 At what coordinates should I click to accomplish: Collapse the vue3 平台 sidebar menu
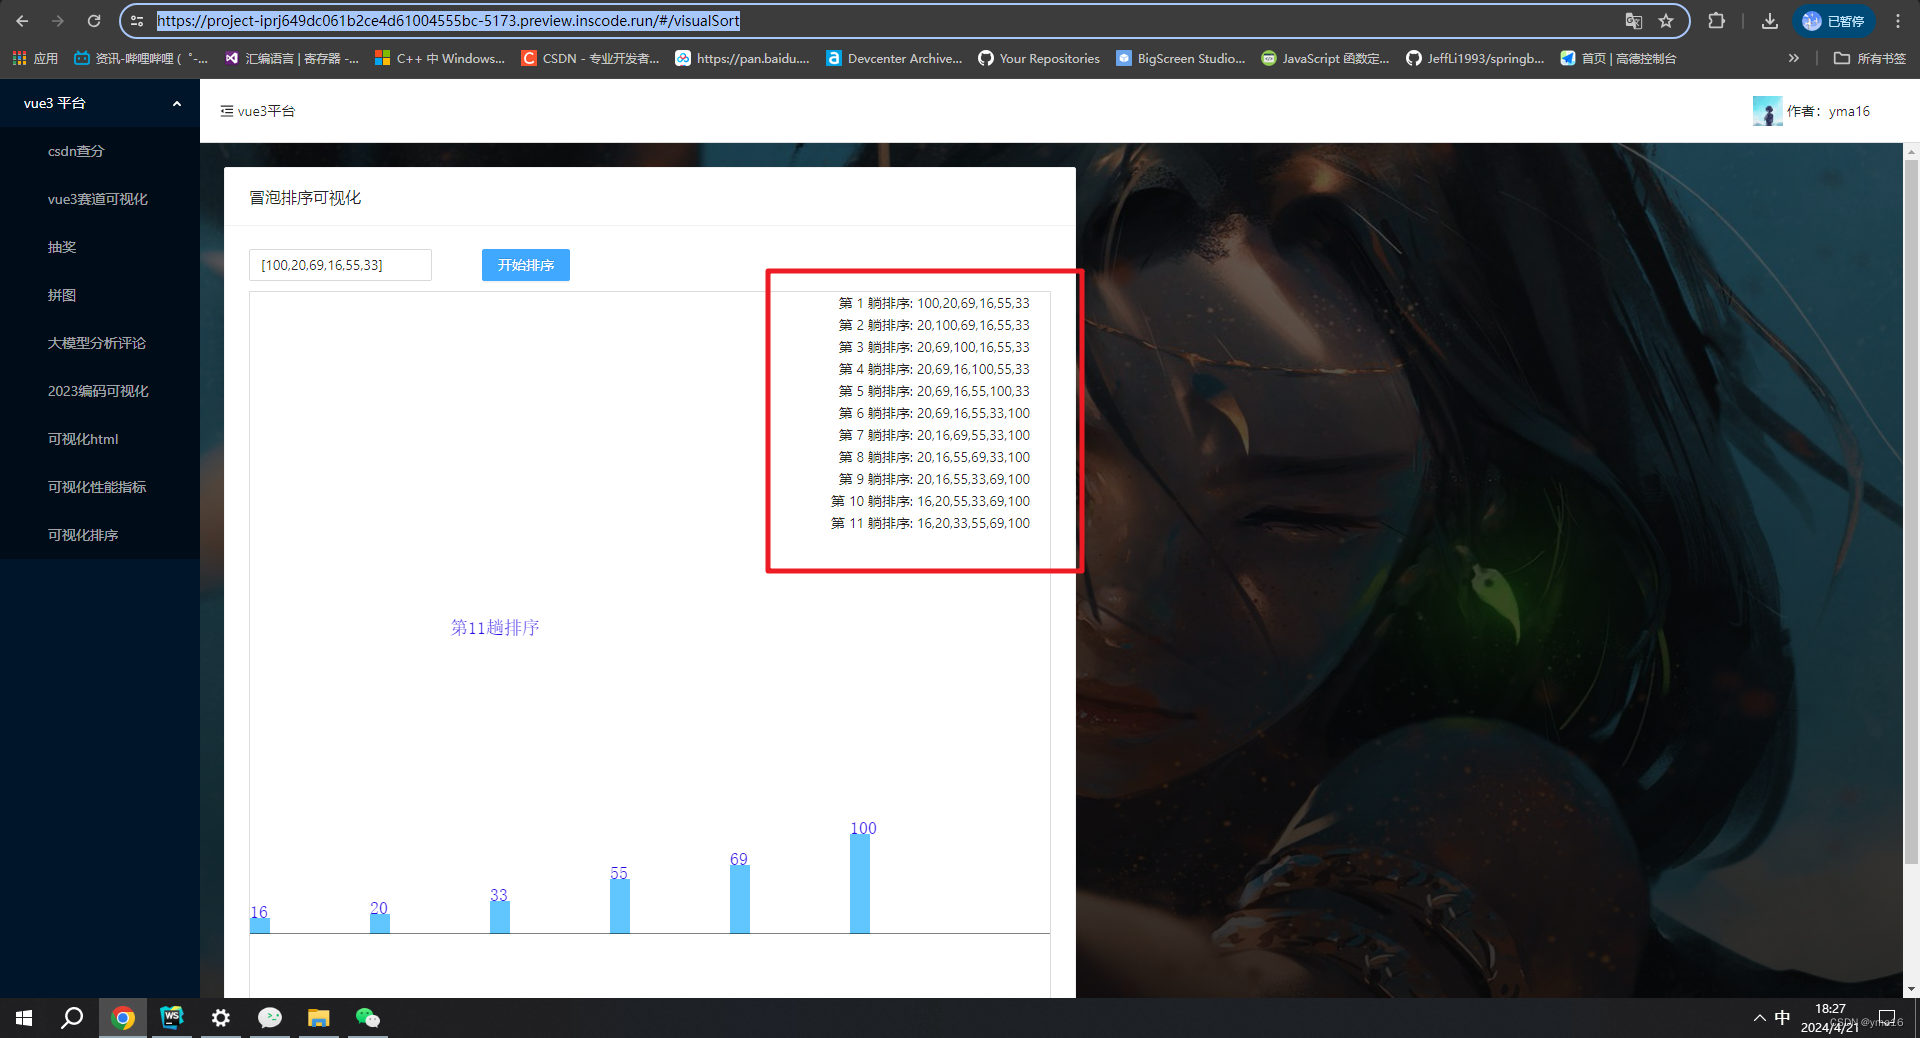pyautogui.click(x=100, y=103)
